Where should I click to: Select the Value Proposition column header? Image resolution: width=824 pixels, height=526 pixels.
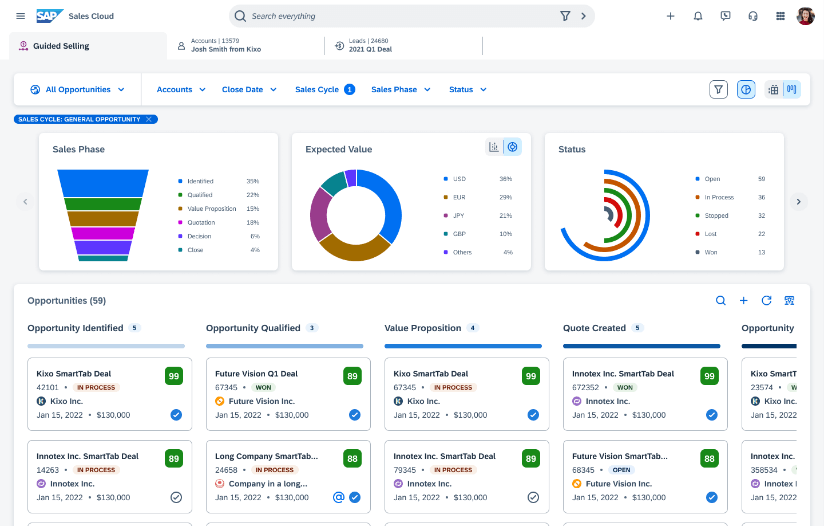tap(423, 328)
